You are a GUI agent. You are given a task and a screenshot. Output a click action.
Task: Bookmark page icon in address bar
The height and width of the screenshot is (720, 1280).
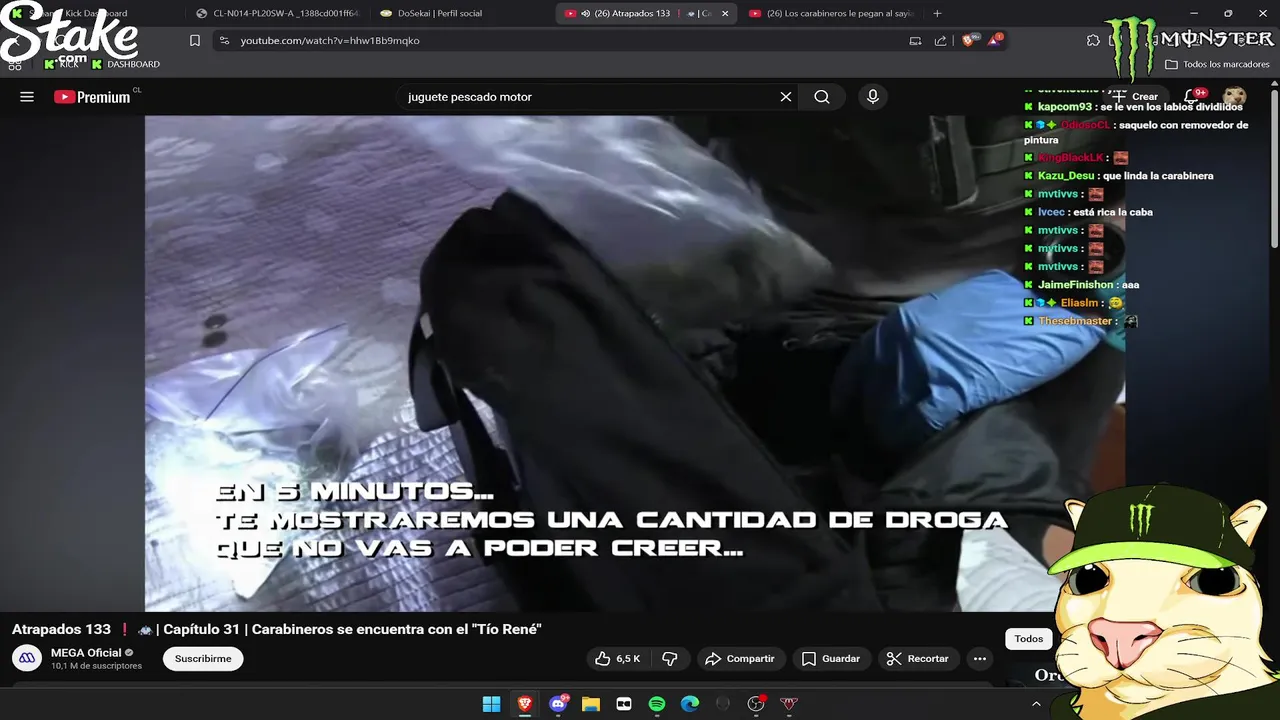195,41
